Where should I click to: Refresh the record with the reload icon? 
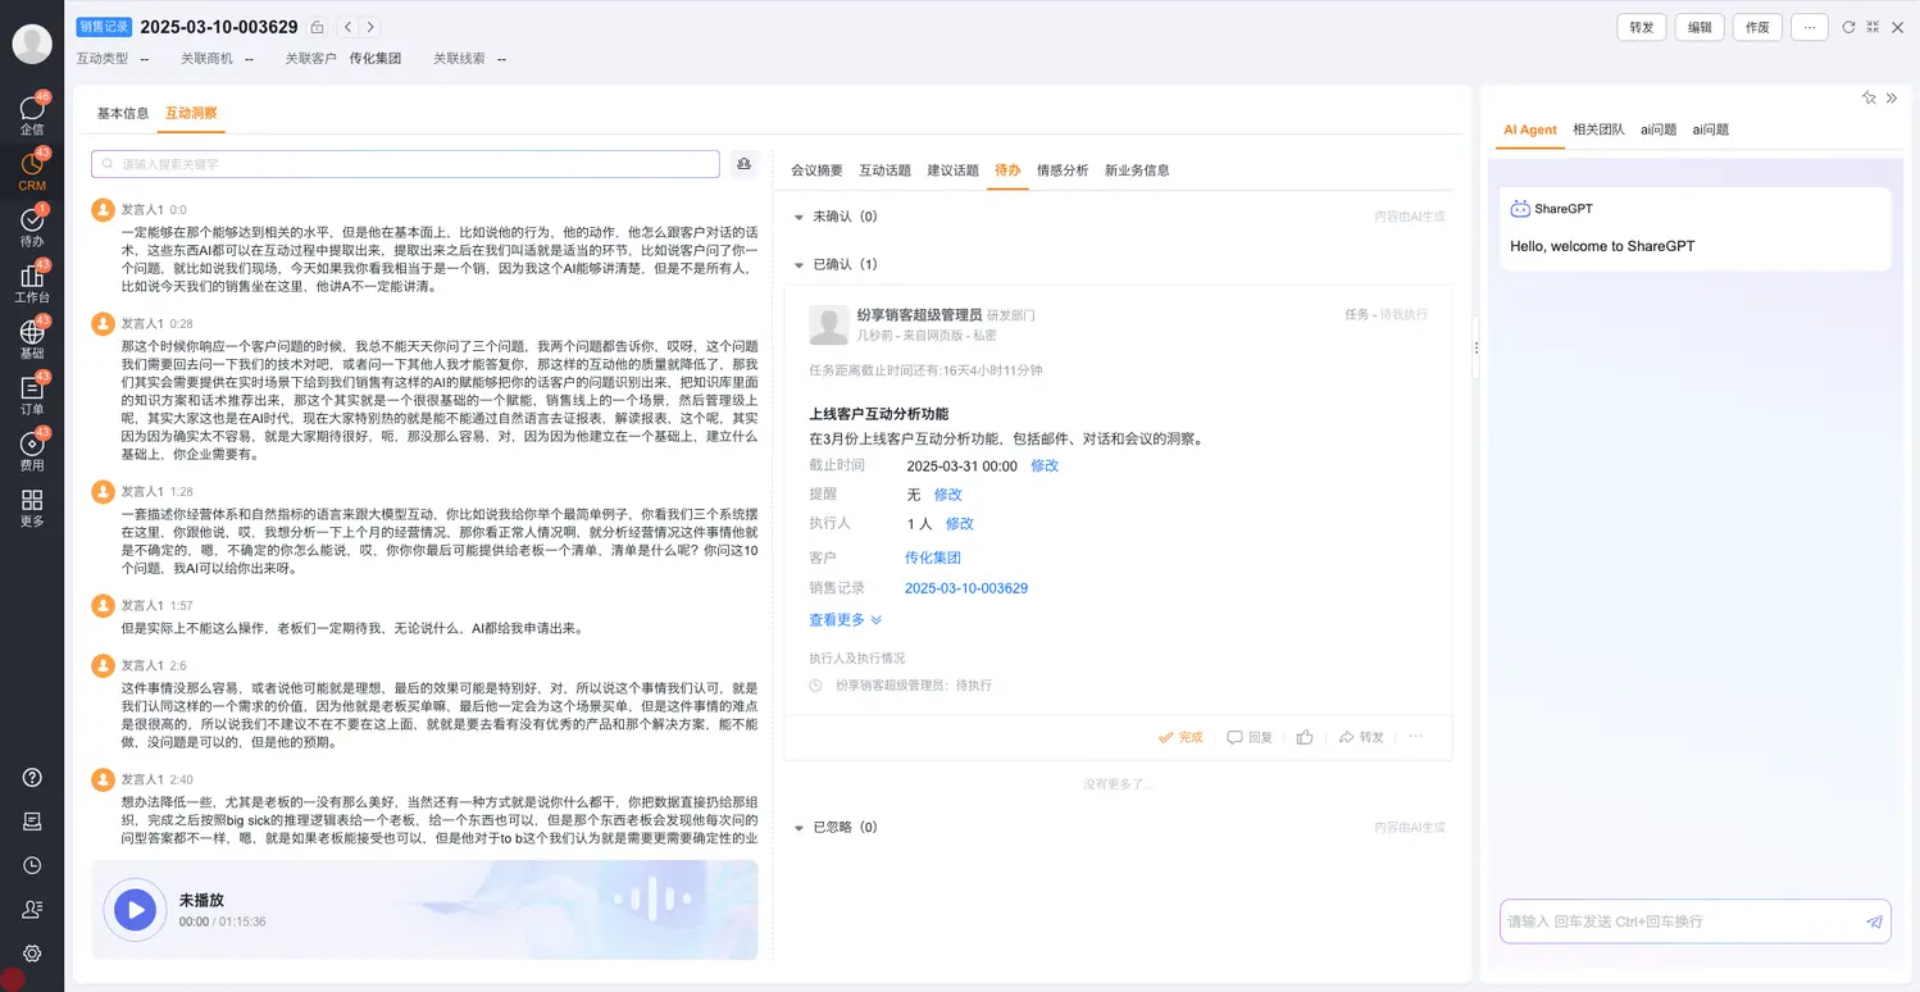[x=1848, y=27]
